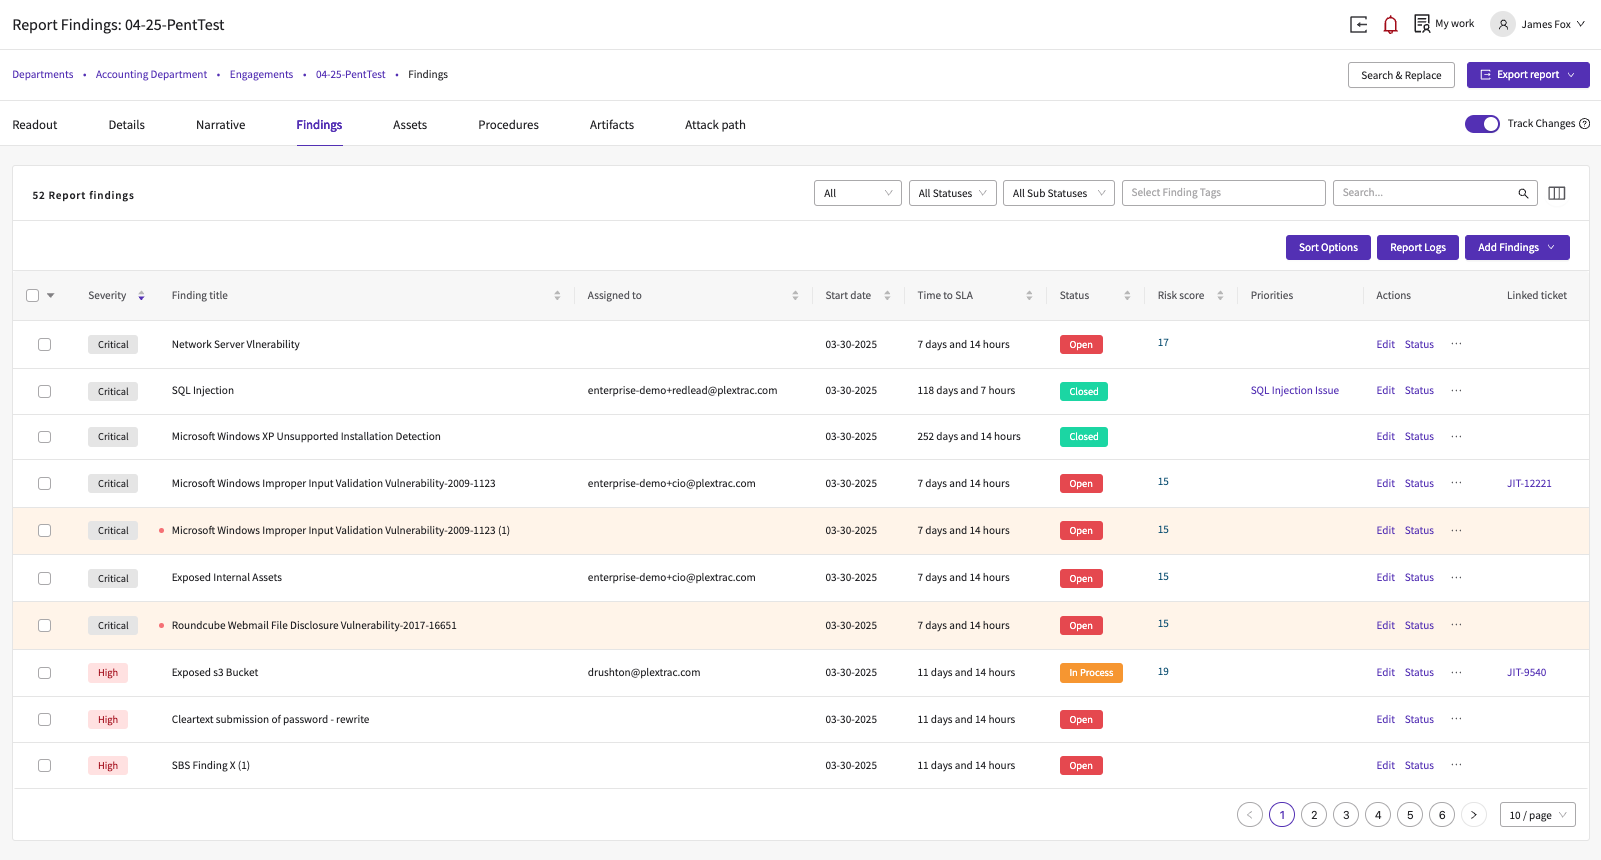The height and width of the screenshot is (860, 1601).
Task: Open the Attack path tab
Action: click(x=715, y=125)
